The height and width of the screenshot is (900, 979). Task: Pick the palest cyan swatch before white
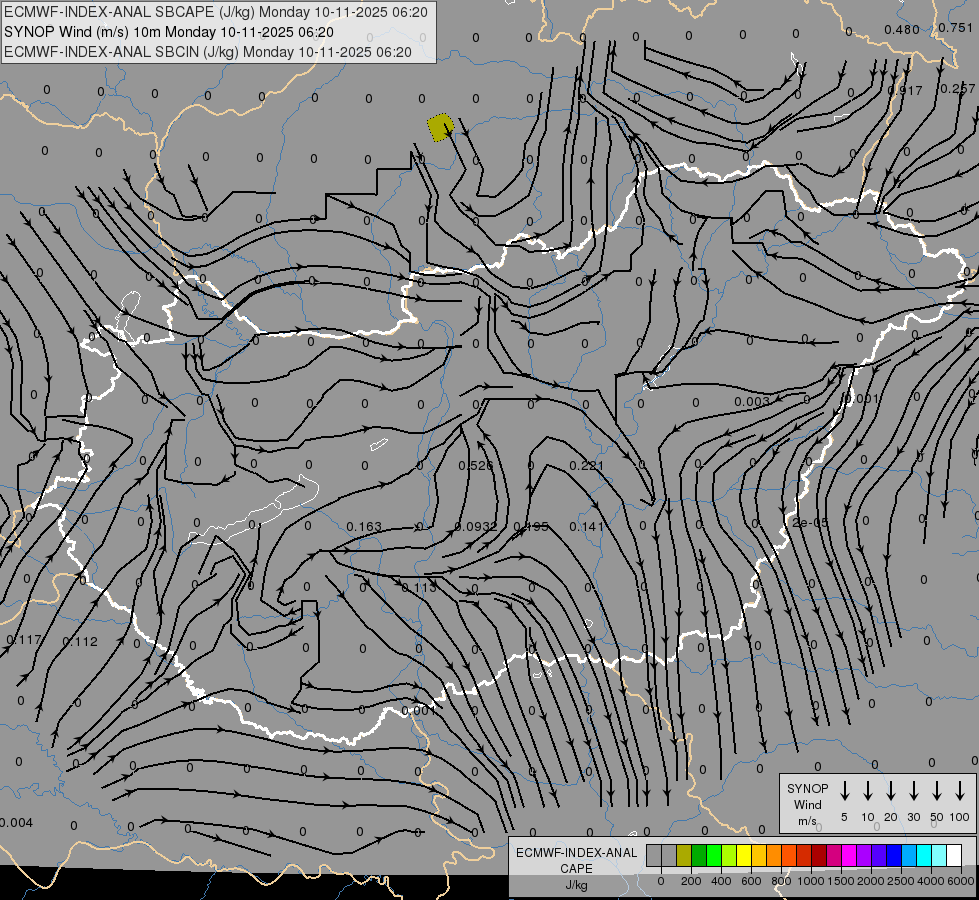[940, 856]
